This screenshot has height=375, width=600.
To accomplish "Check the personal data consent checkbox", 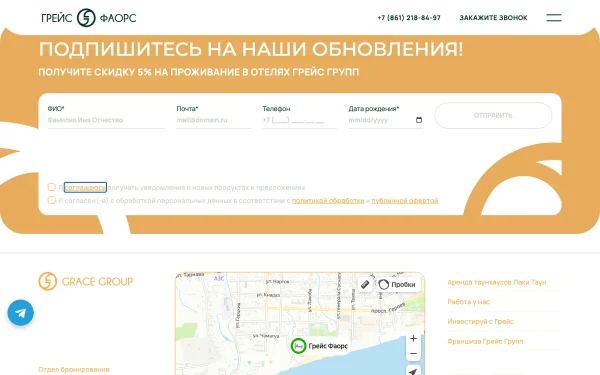I will coord(52,200).
